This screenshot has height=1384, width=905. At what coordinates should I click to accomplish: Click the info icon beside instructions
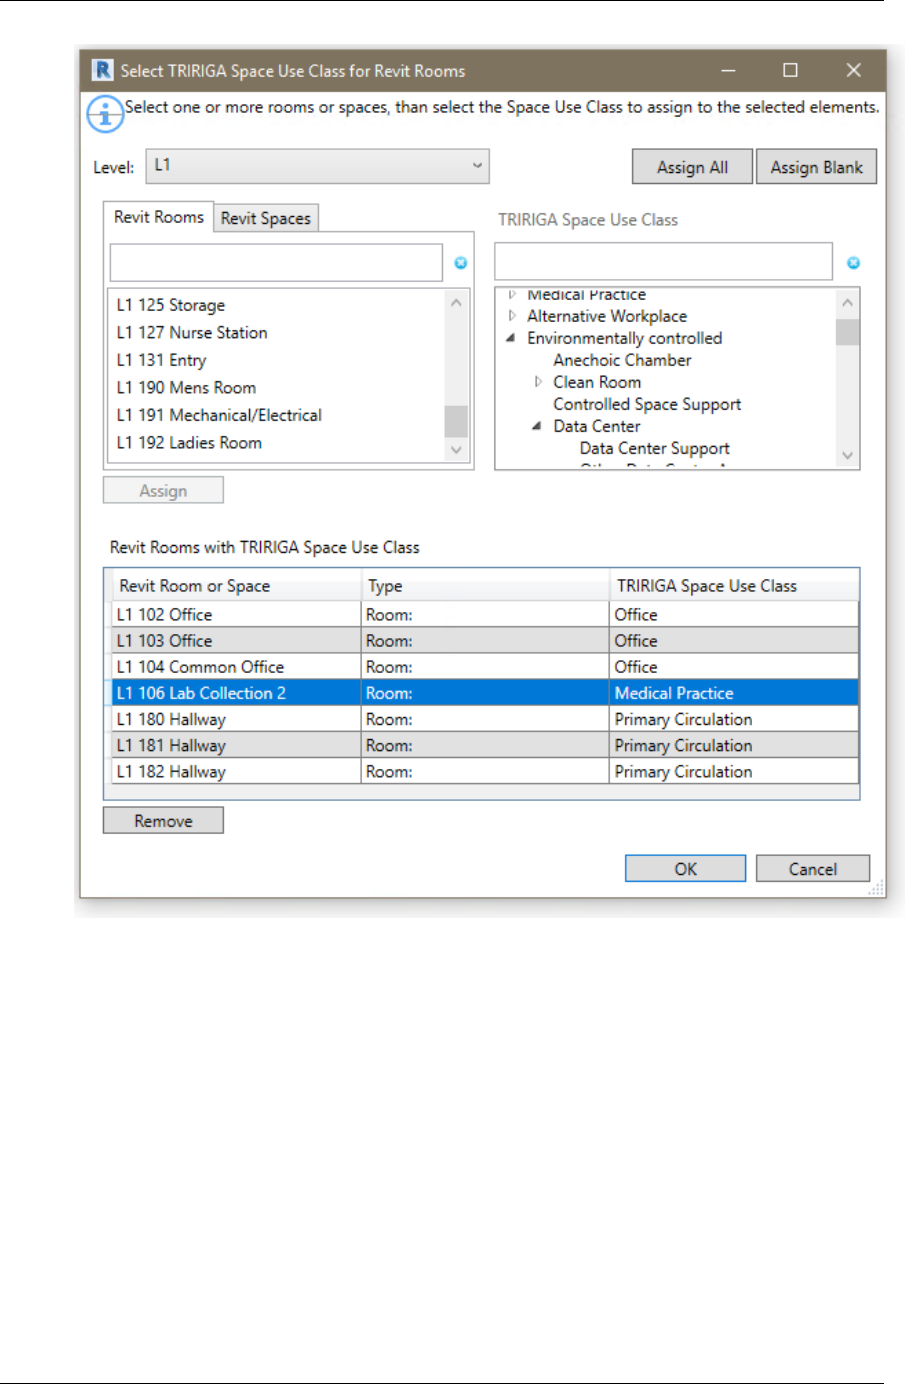point(105,114)
